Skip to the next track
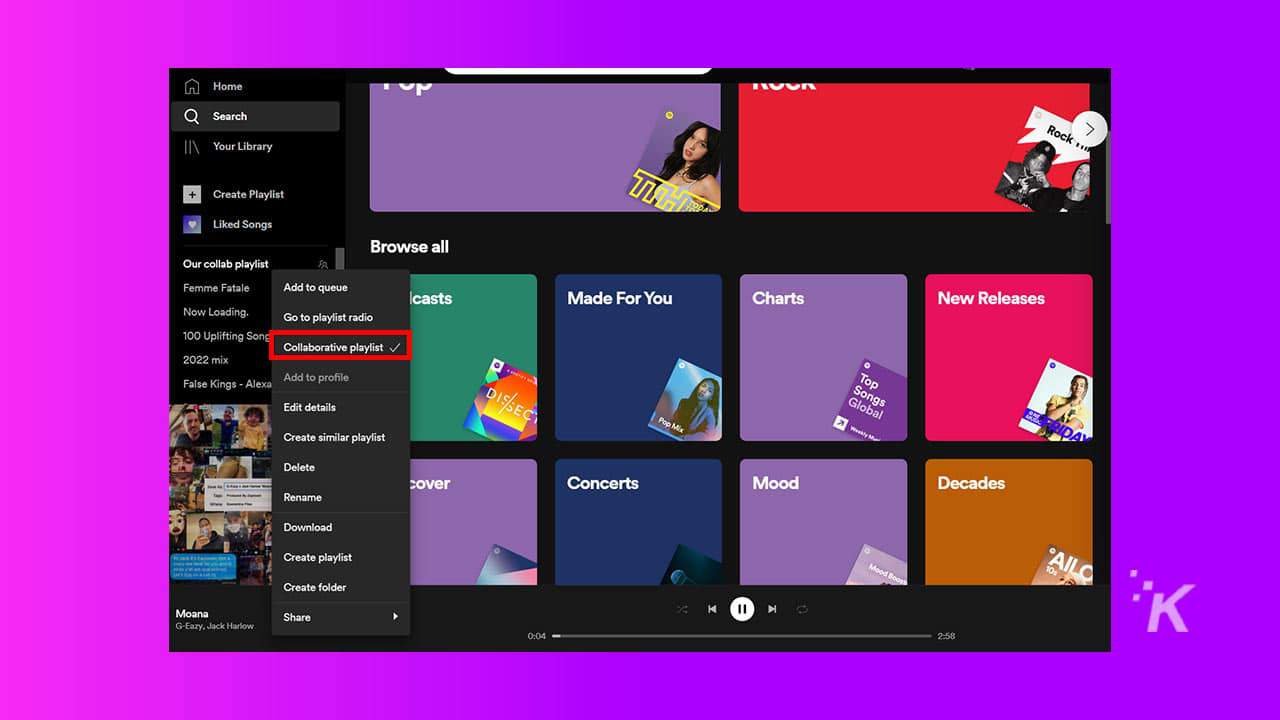This screenshot has width=1280, height=720. pyautogui.click(x=772, y=608)
